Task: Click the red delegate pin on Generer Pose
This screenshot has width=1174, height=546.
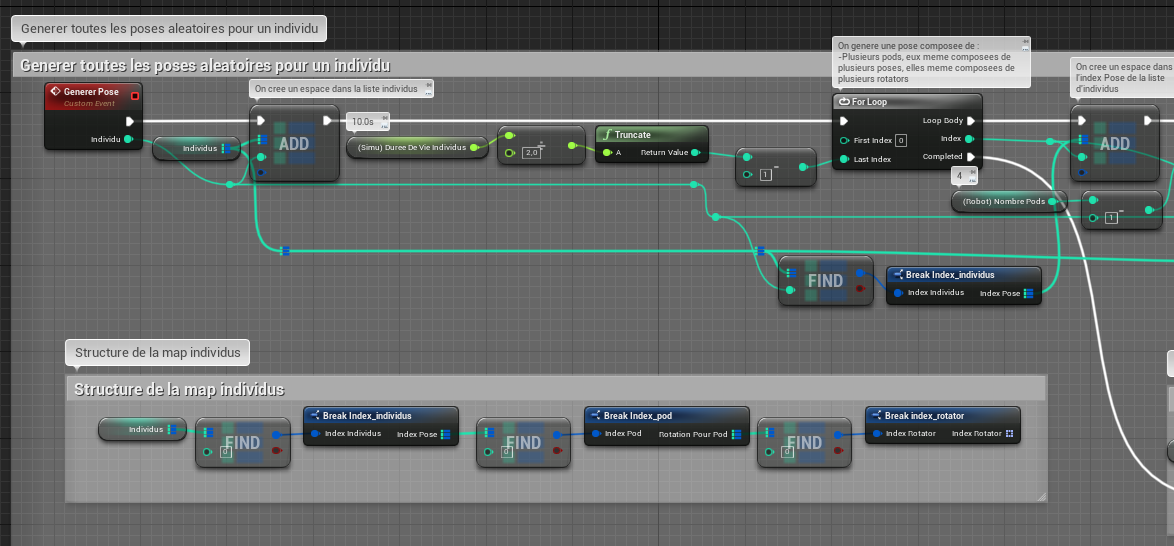Action: coord(135,96)
